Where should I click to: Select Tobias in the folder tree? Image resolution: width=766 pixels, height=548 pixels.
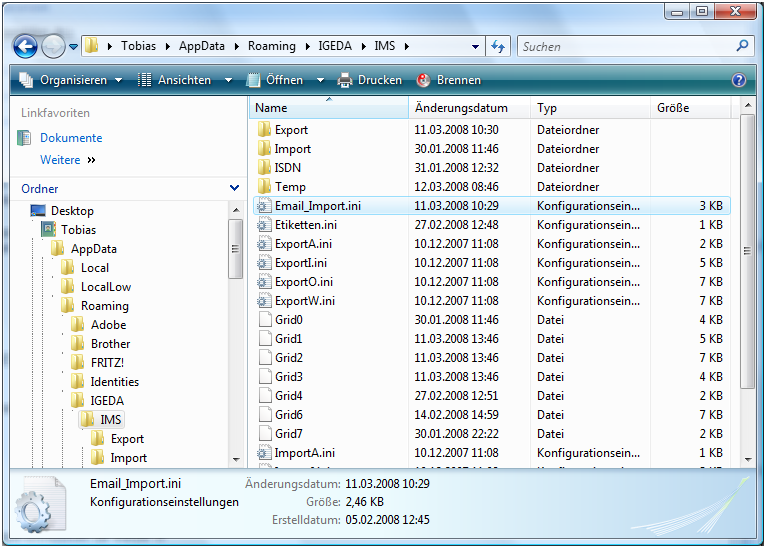tap(78, 230)
